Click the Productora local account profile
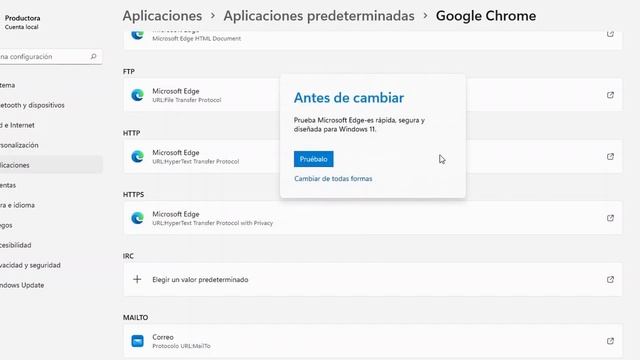This screenshot has height=360, width=640. [22, 22]
